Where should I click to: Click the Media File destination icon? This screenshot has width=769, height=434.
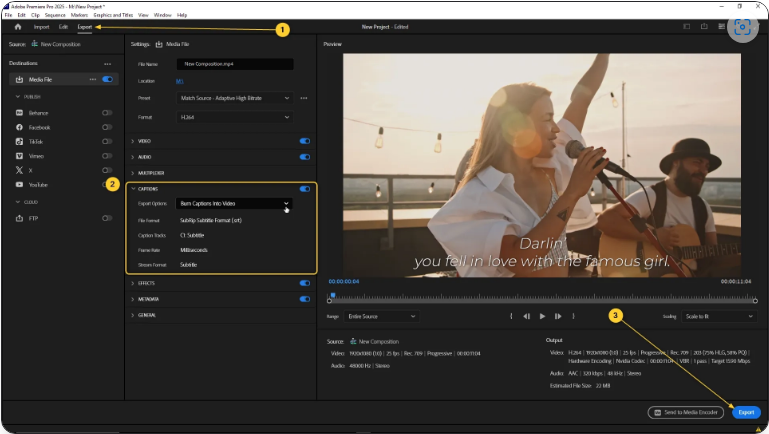19,79
